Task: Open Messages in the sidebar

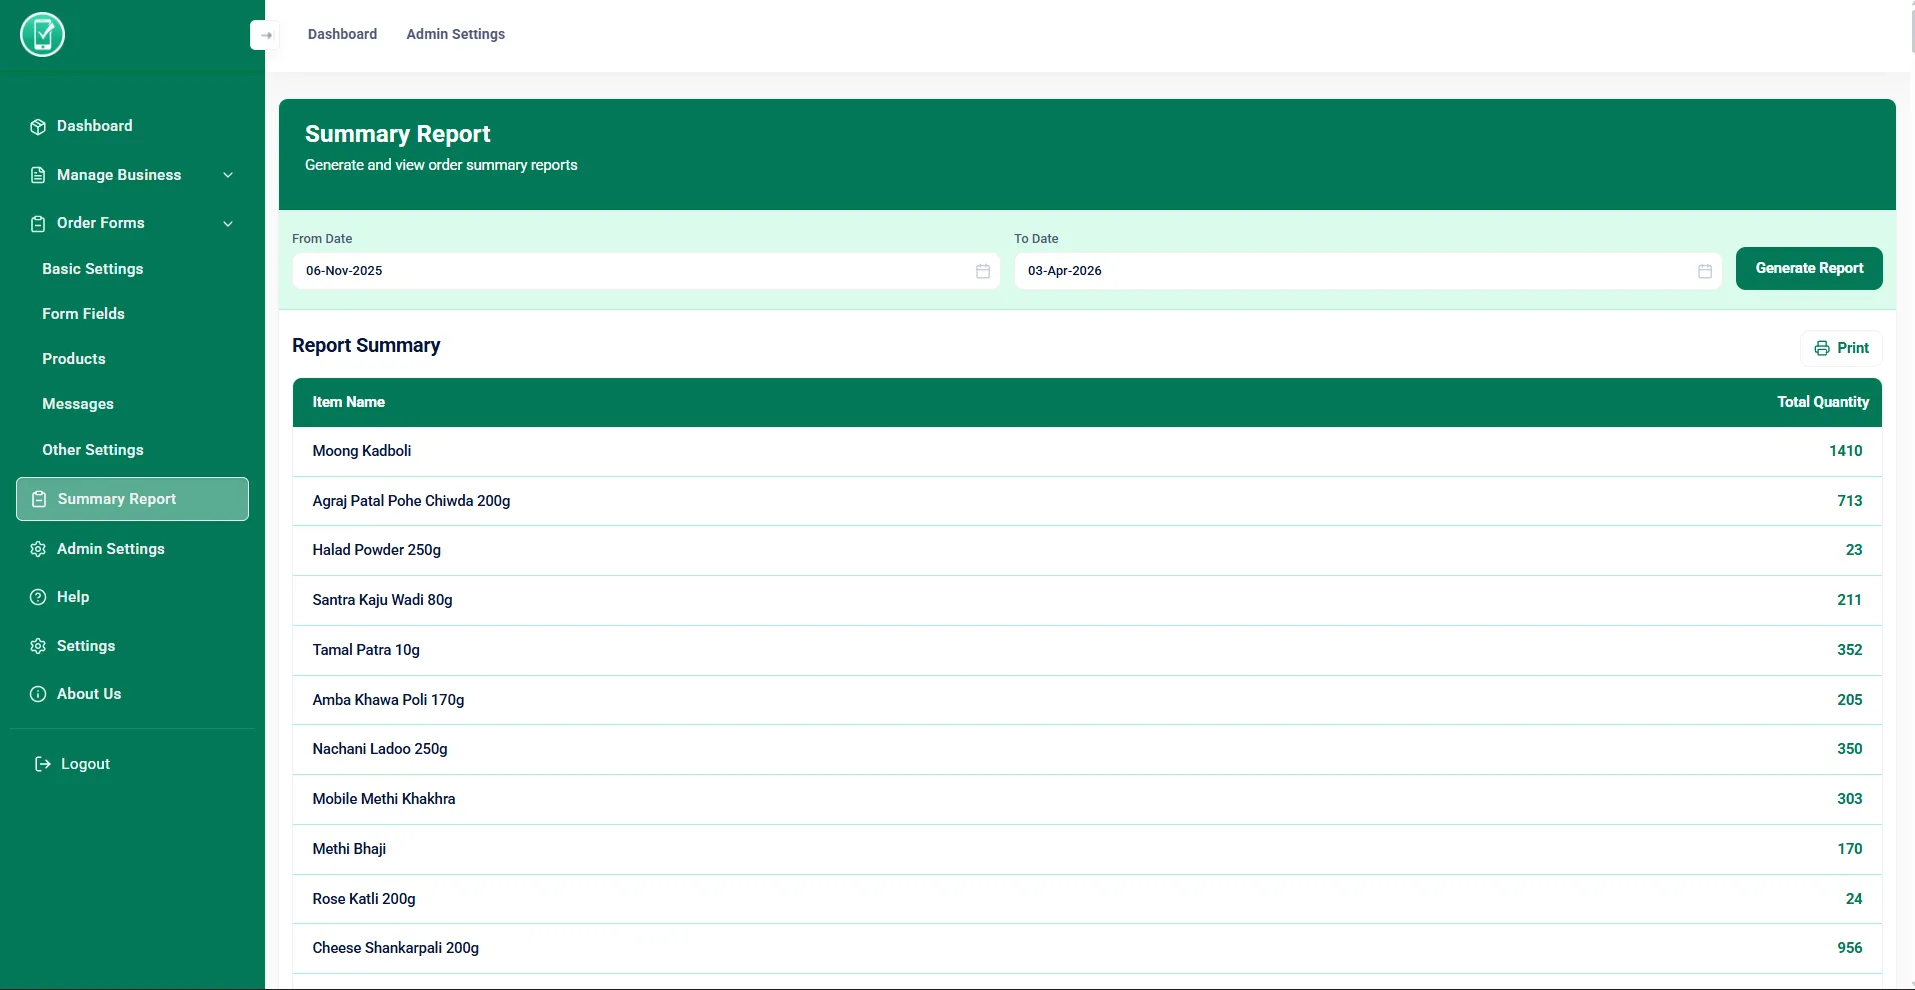Action: pos(78,404)
